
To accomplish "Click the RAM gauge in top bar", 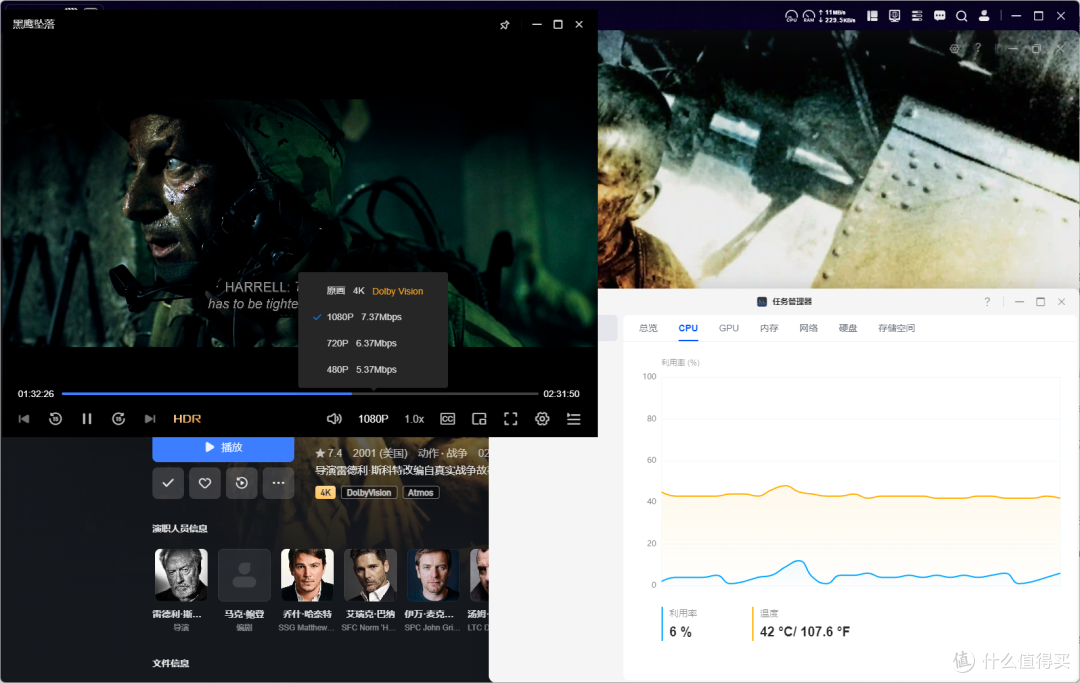I will click(x=809, y=16).
